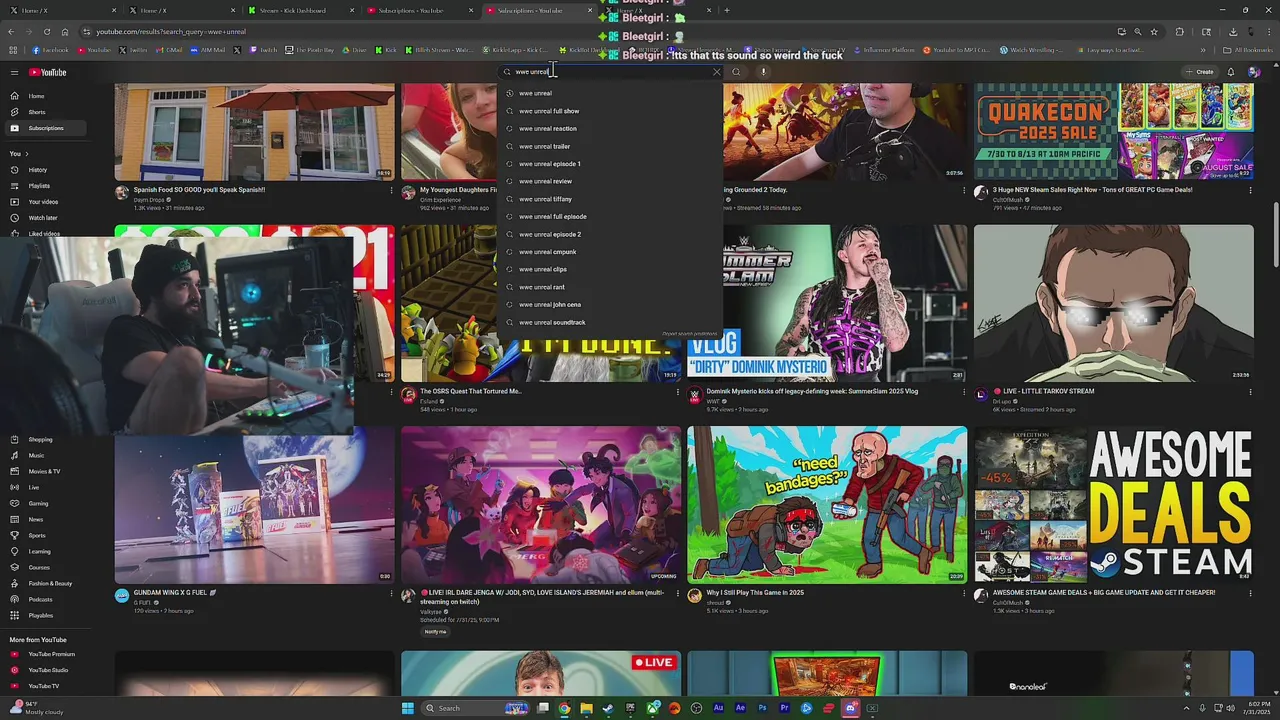Select suggestion 'wwe unreal episode 1'
Viewport: 1280px width, 720px height.
click(x=610, y=164)
